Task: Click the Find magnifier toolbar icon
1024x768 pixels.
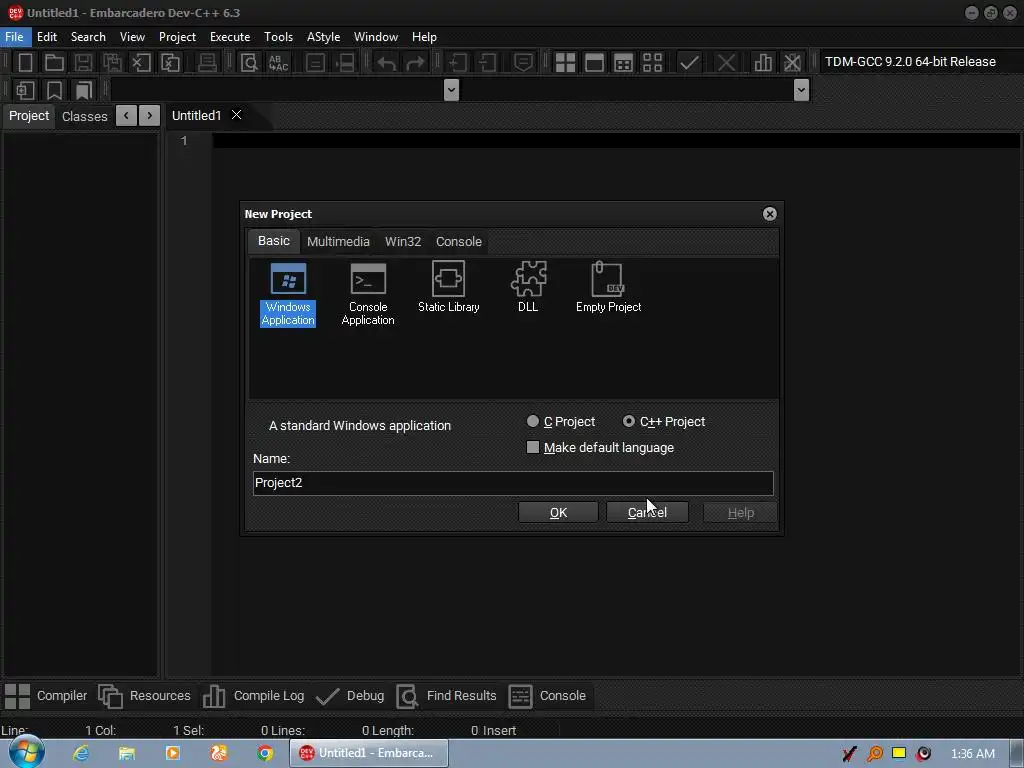Action: [249, 63]
